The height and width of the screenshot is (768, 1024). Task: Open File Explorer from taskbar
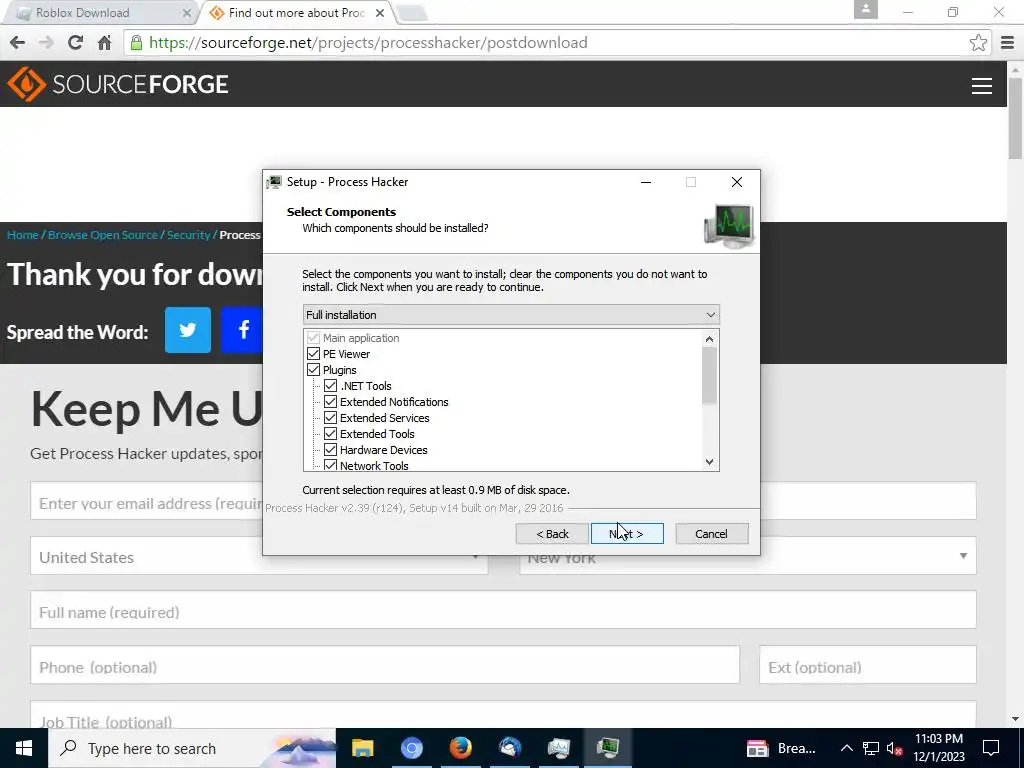(x=362, y=748)
